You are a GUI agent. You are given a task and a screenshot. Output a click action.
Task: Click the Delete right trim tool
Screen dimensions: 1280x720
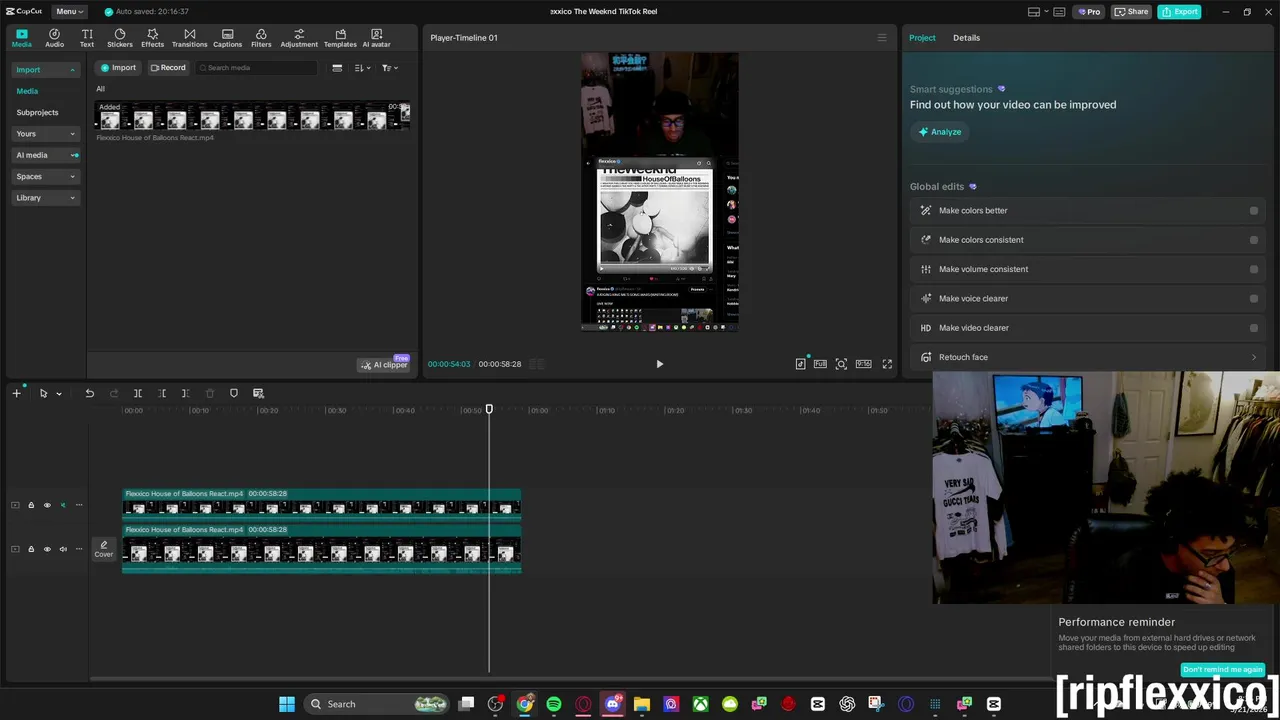coord(185,393)
